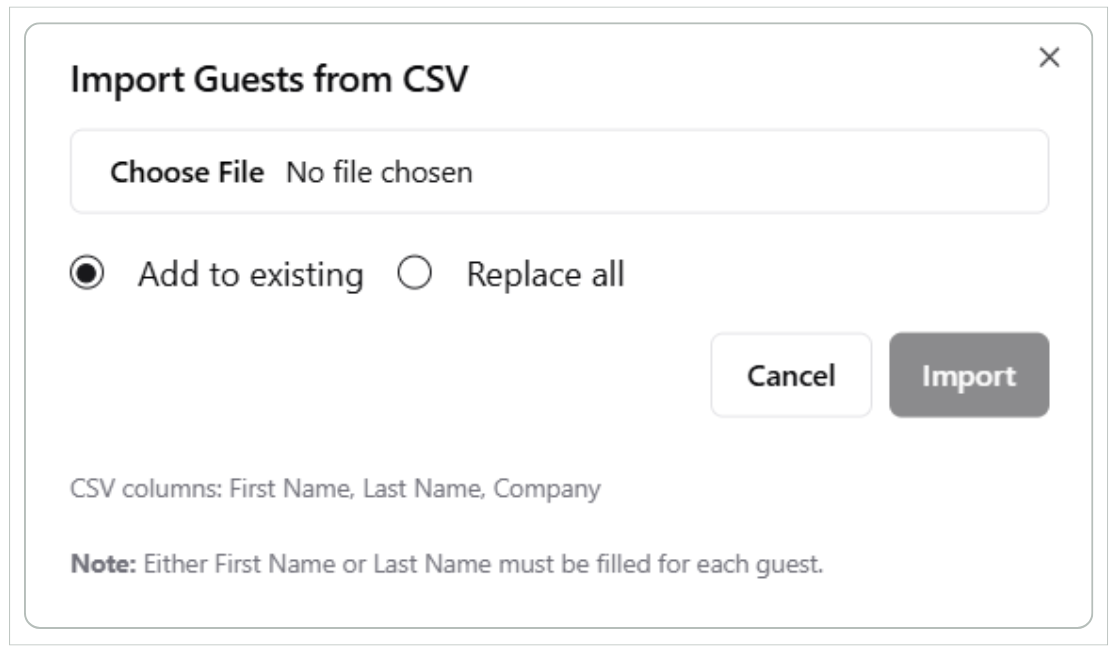1118x656 pixels.
Task: Click the Choose File button
Action: point(187,172)
